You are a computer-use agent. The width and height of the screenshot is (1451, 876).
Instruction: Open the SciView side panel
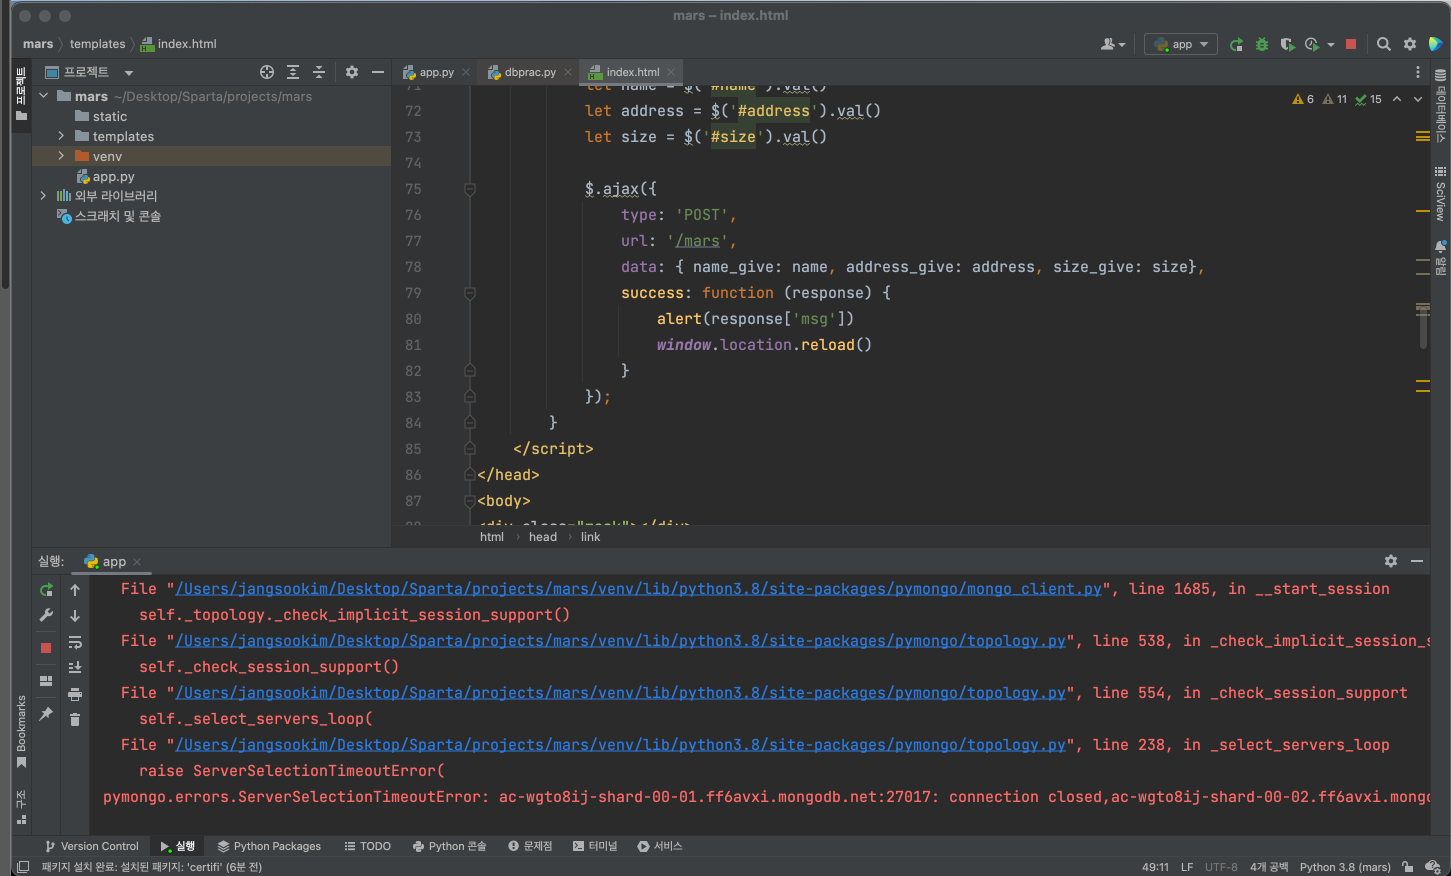pyautogui.click(x=1440, y=193)
